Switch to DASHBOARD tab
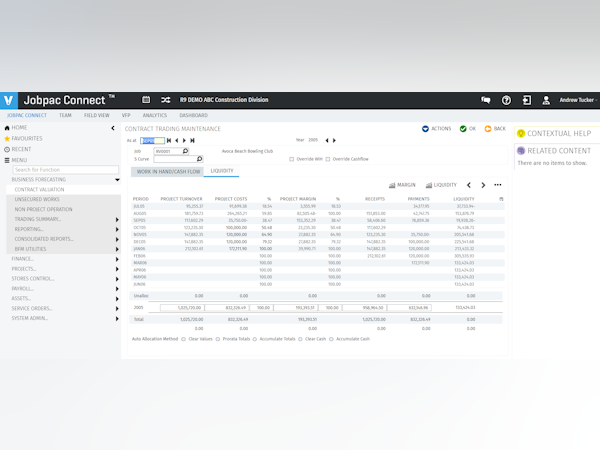600x450 pixels. point(193,115)
